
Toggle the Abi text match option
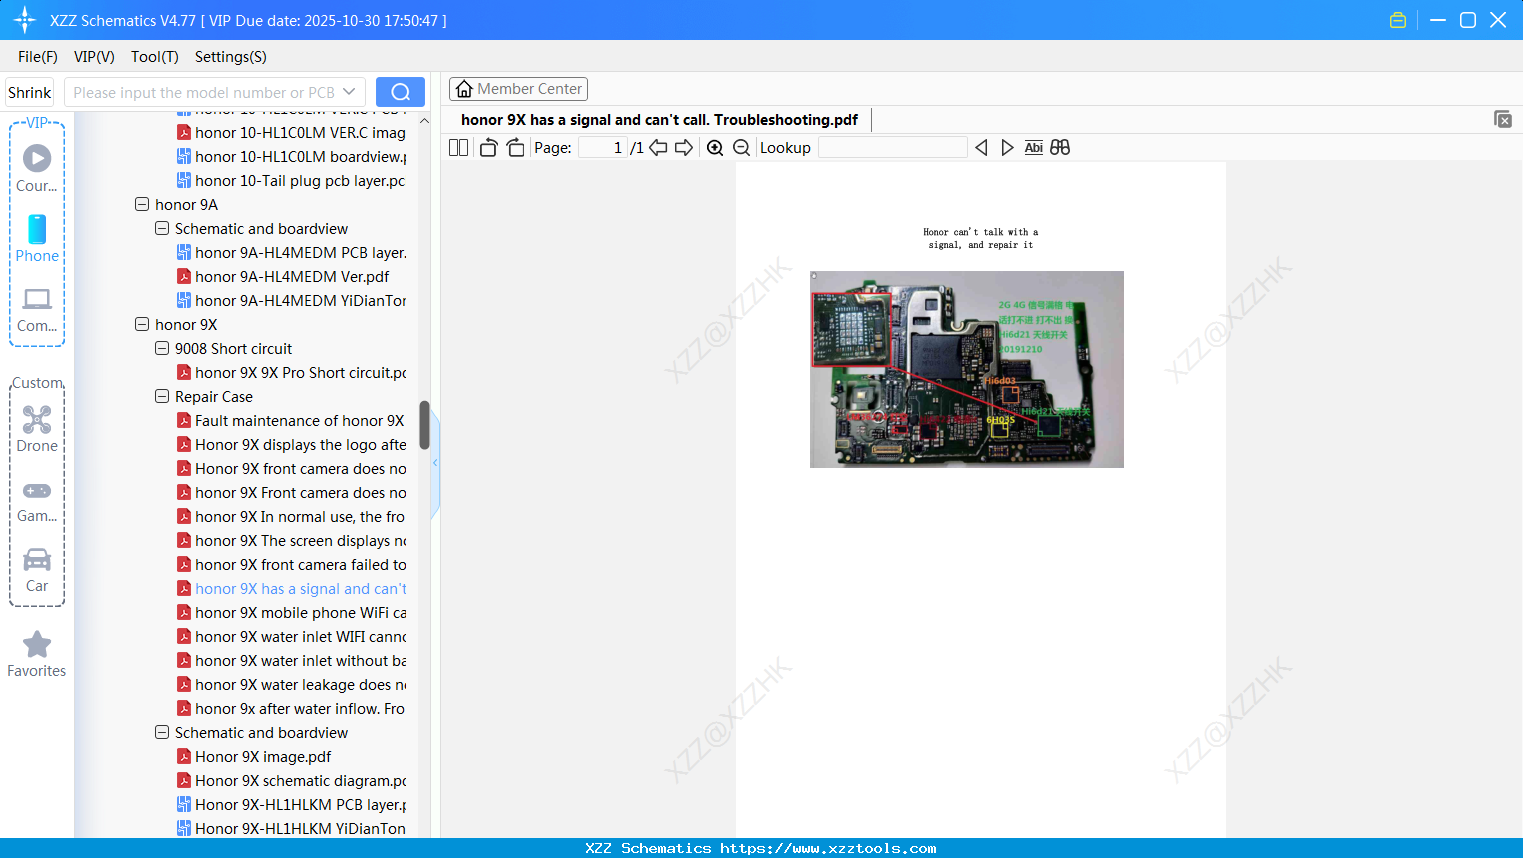1034,148
